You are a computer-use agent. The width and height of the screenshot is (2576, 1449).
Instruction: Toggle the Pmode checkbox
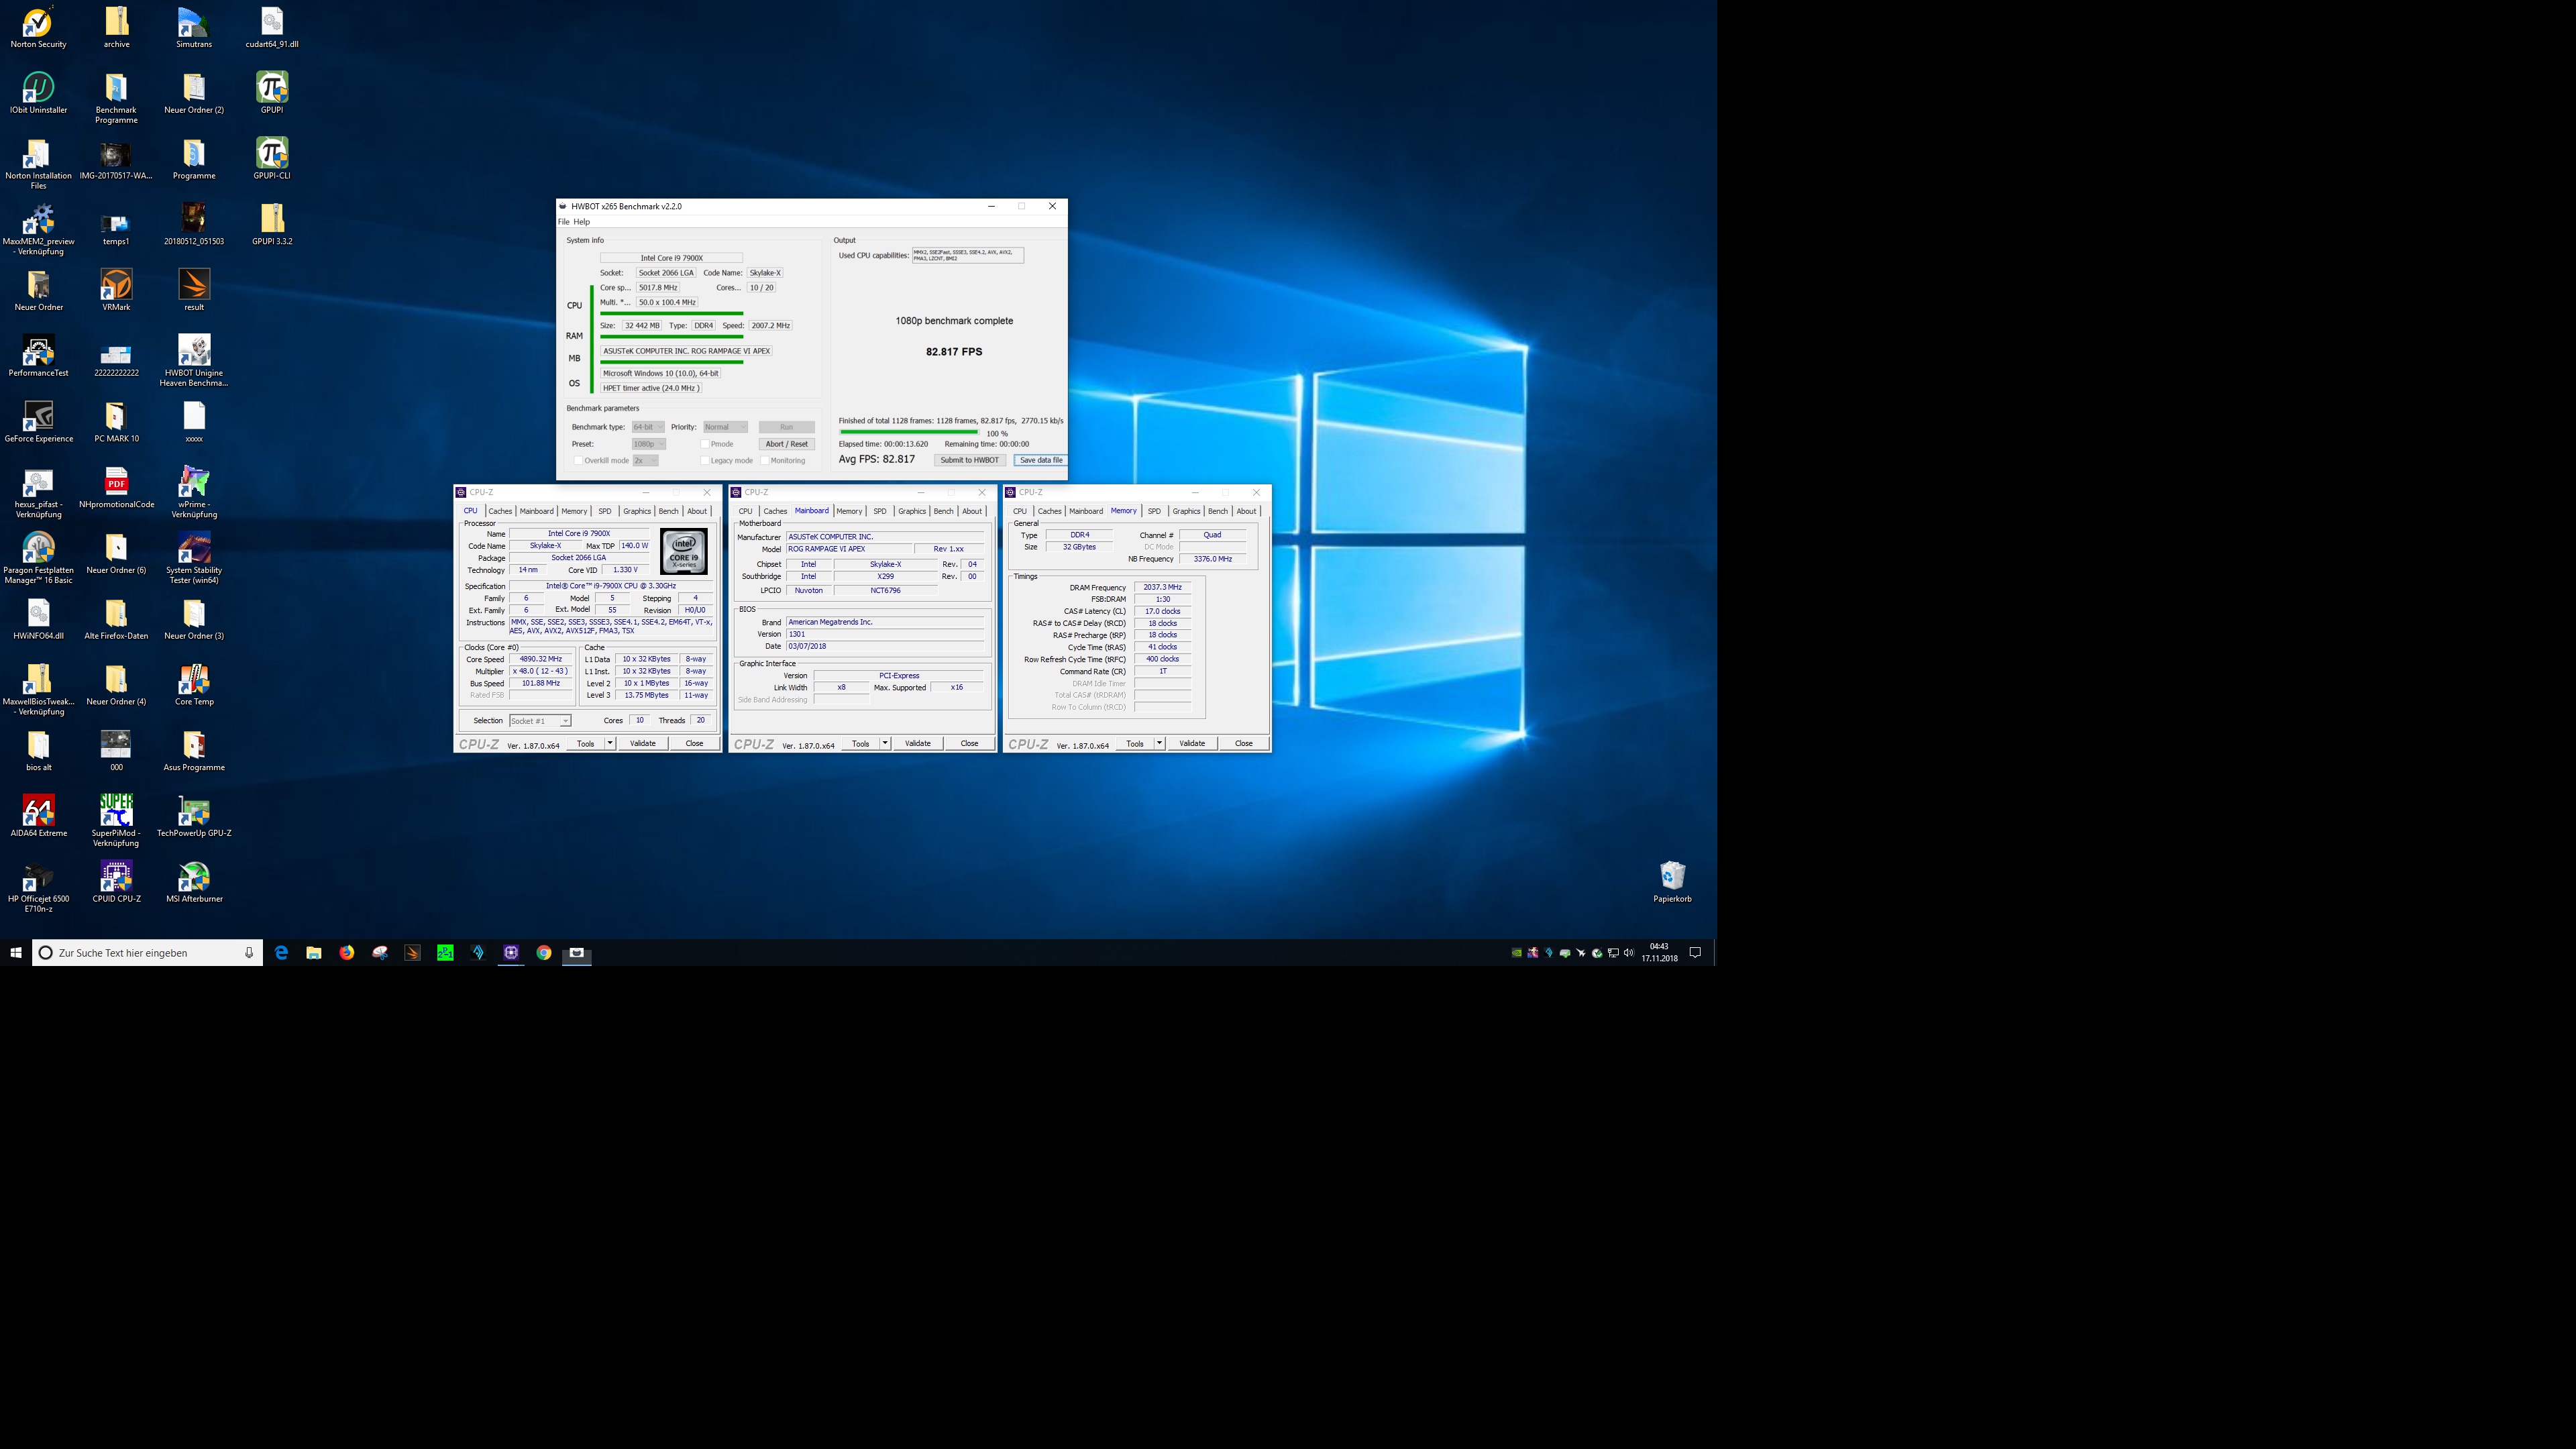[x=704, y=444]
